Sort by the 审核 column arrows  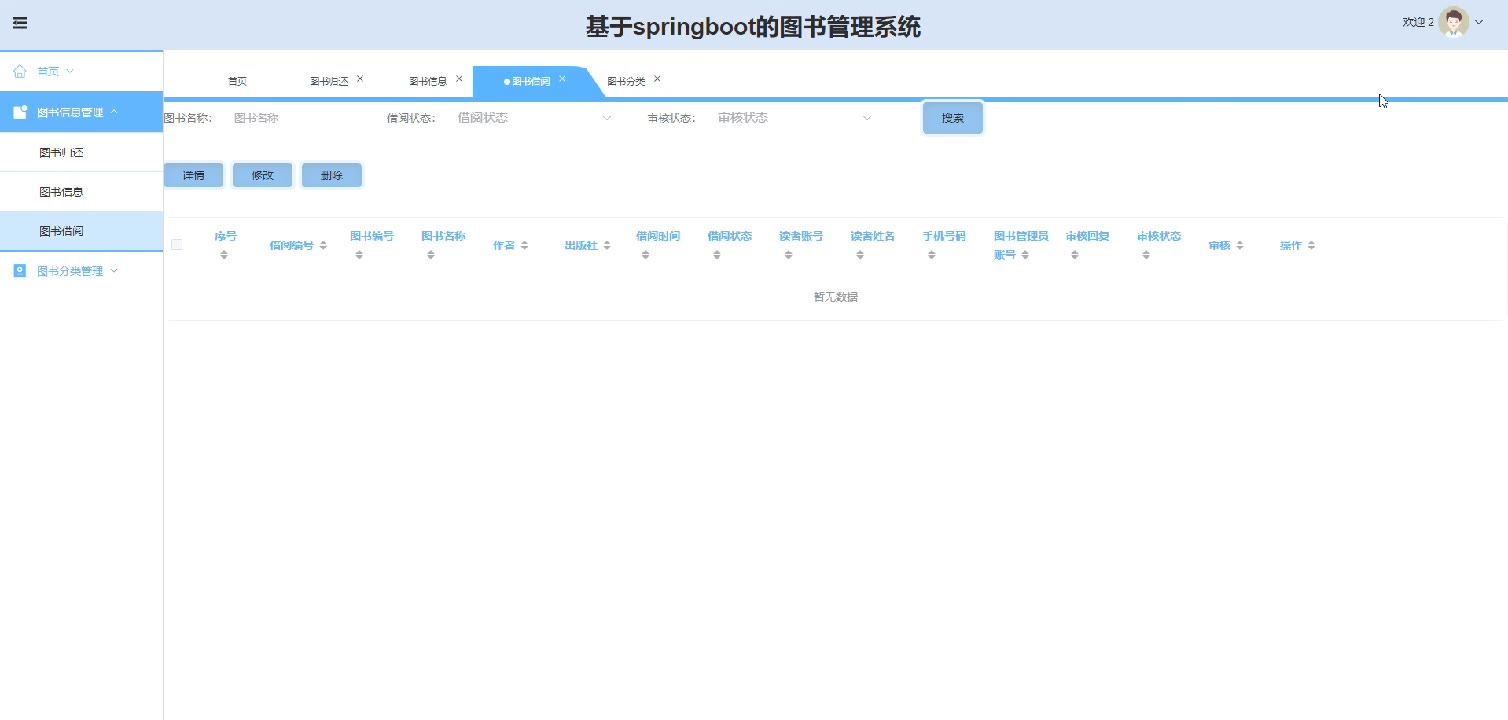click(x=1240, y=245)
